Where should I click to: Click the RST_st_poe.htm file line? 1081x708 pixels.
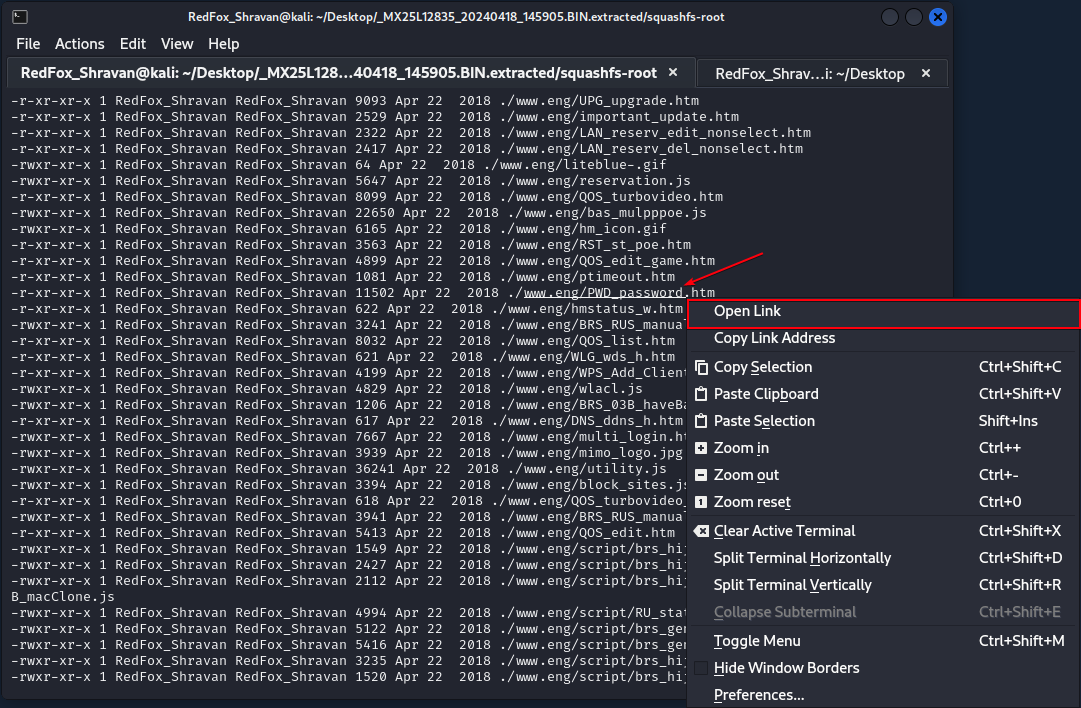[351, 245]
